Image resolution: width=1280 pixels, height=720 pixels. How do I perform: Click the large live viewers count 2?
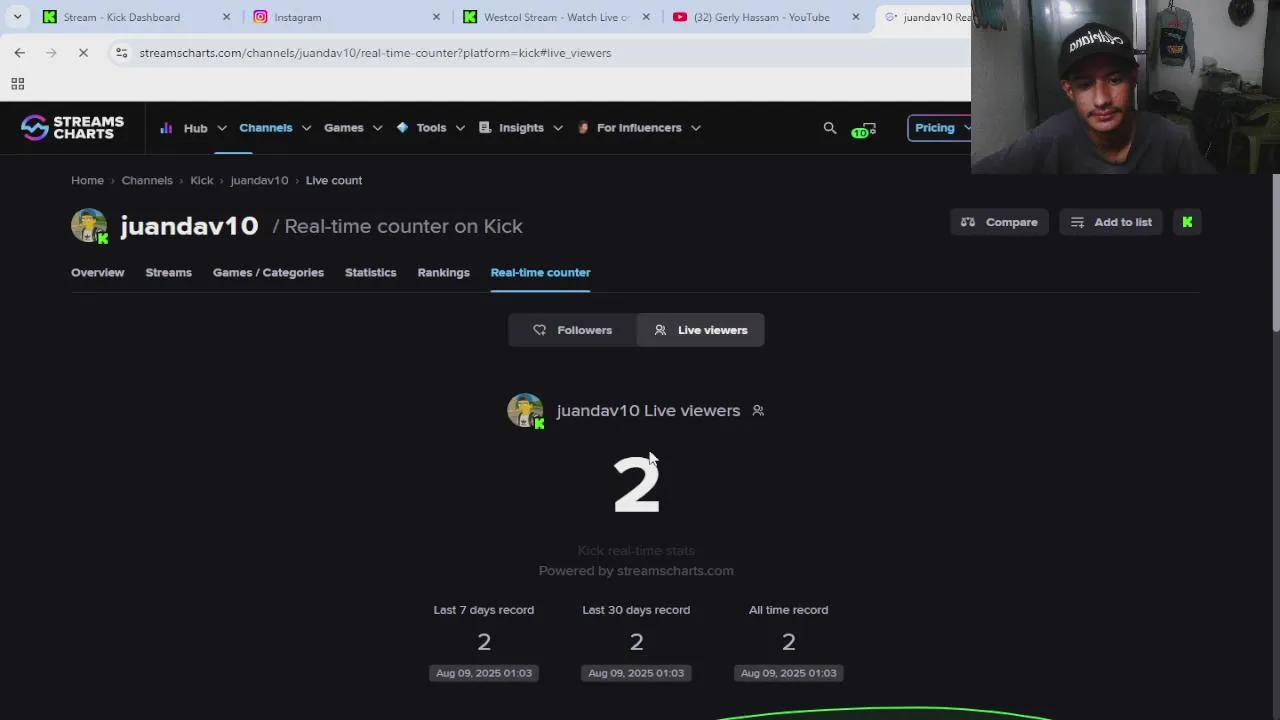636,485
